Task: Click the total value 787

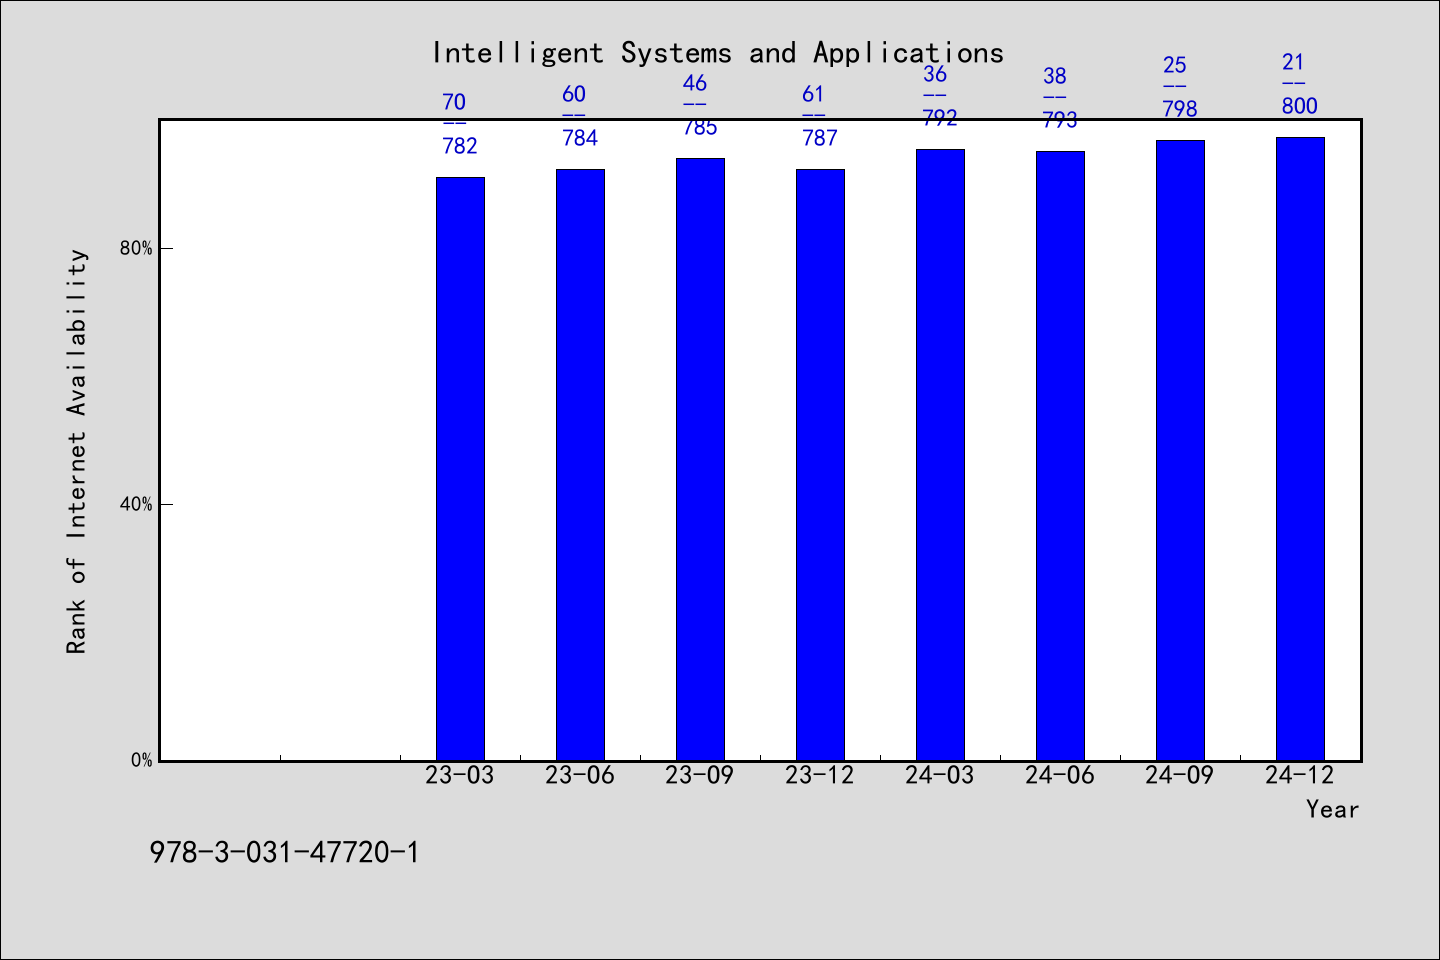Action: tap(820, 138)
